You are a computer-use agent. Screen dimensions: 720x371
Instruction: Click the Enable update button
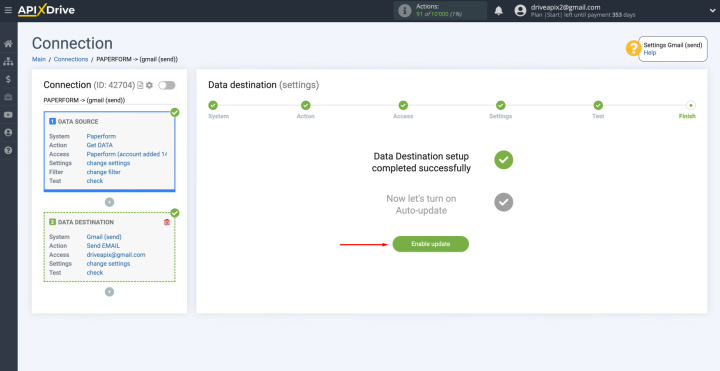431,244
